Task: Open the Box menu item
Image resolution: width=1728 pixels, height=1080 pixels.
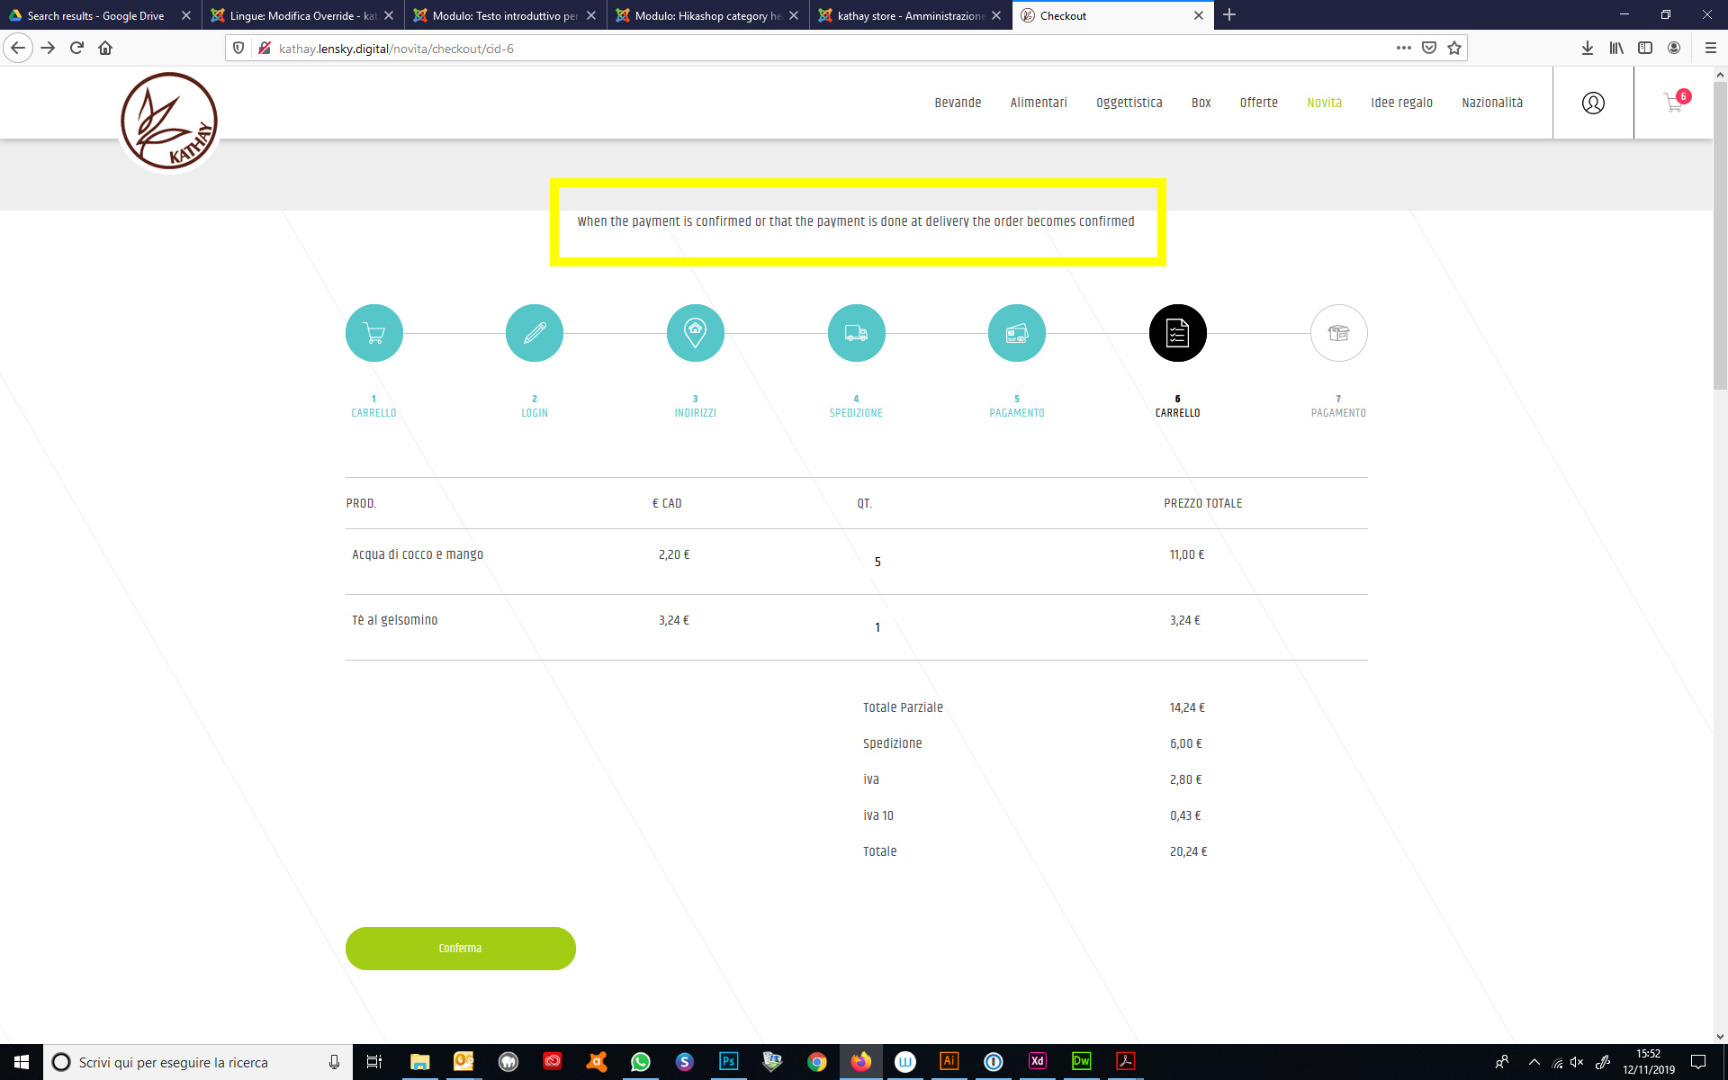Action: click(x=1201, y=103)
